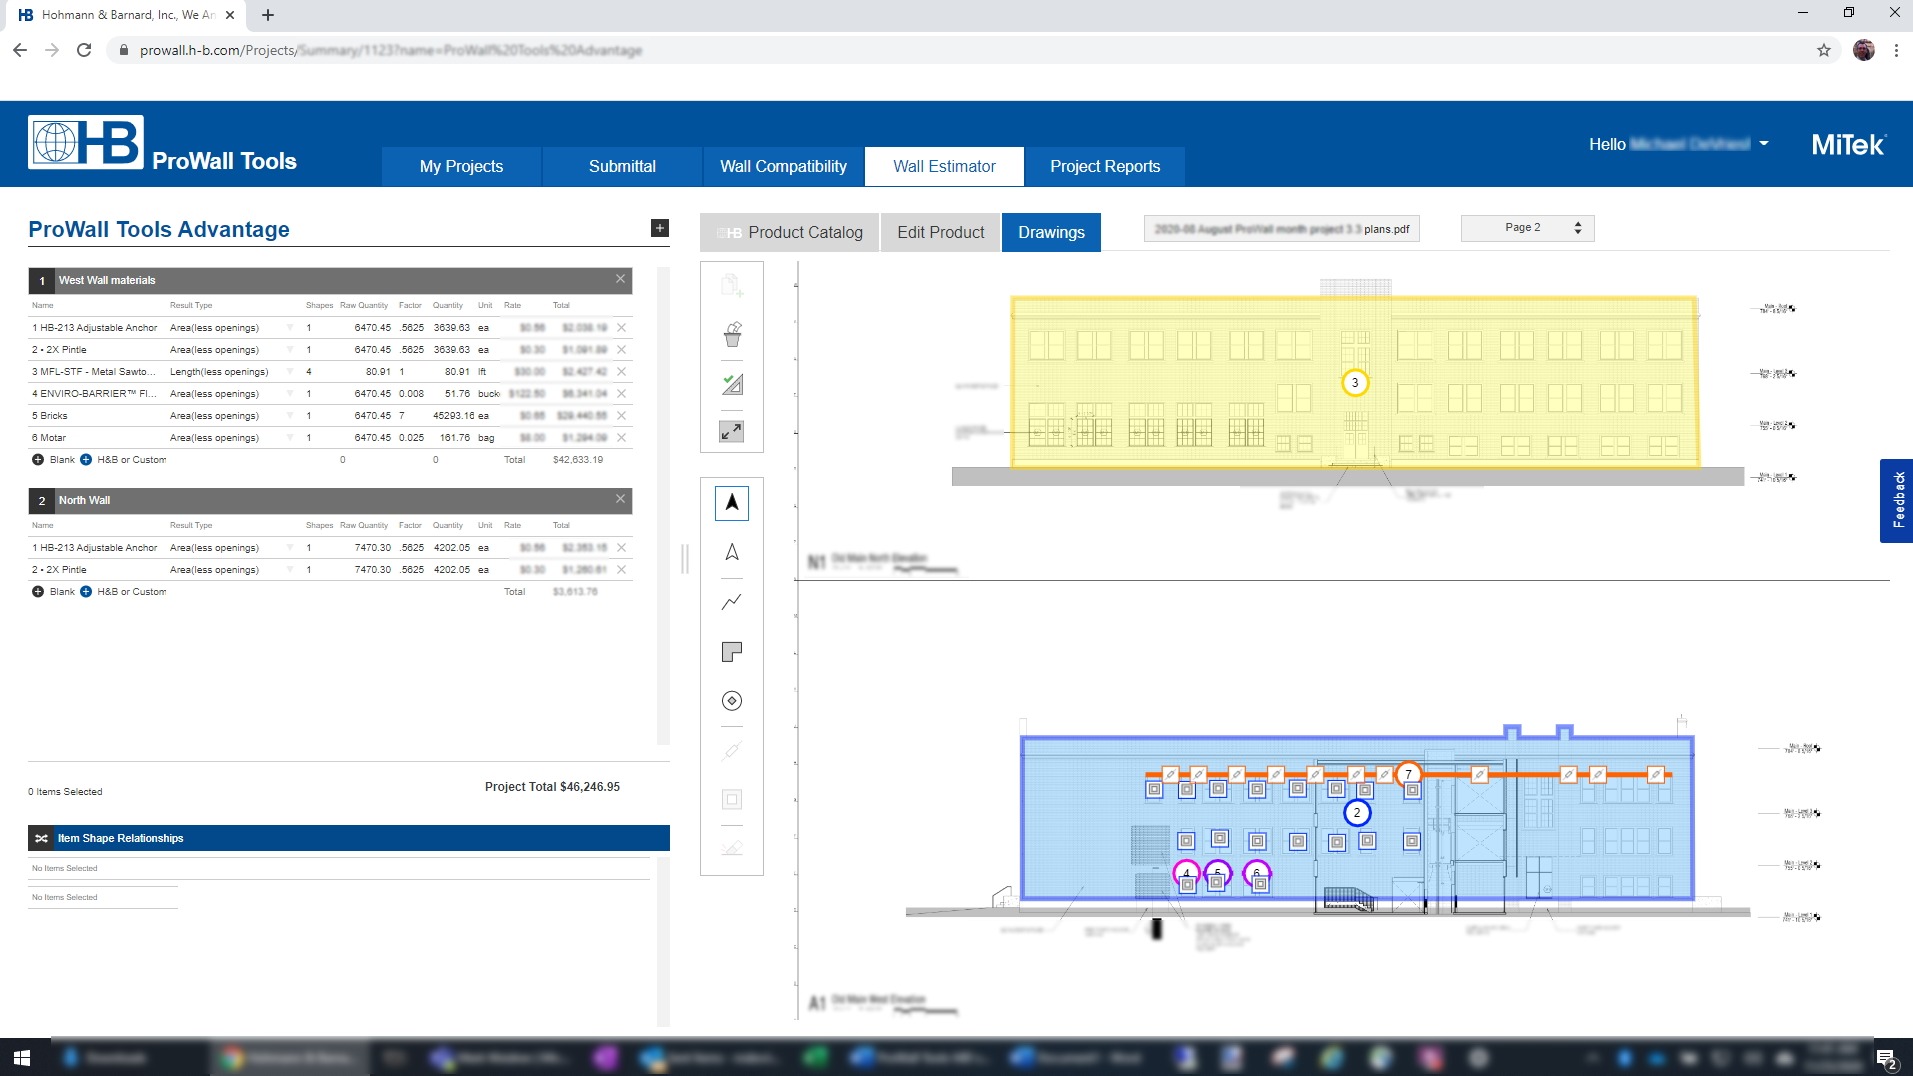The height and width of the screenshot is (1076, 1913).
Task: Open the Page 2 selector
Action: click(x=1527, y=228)
